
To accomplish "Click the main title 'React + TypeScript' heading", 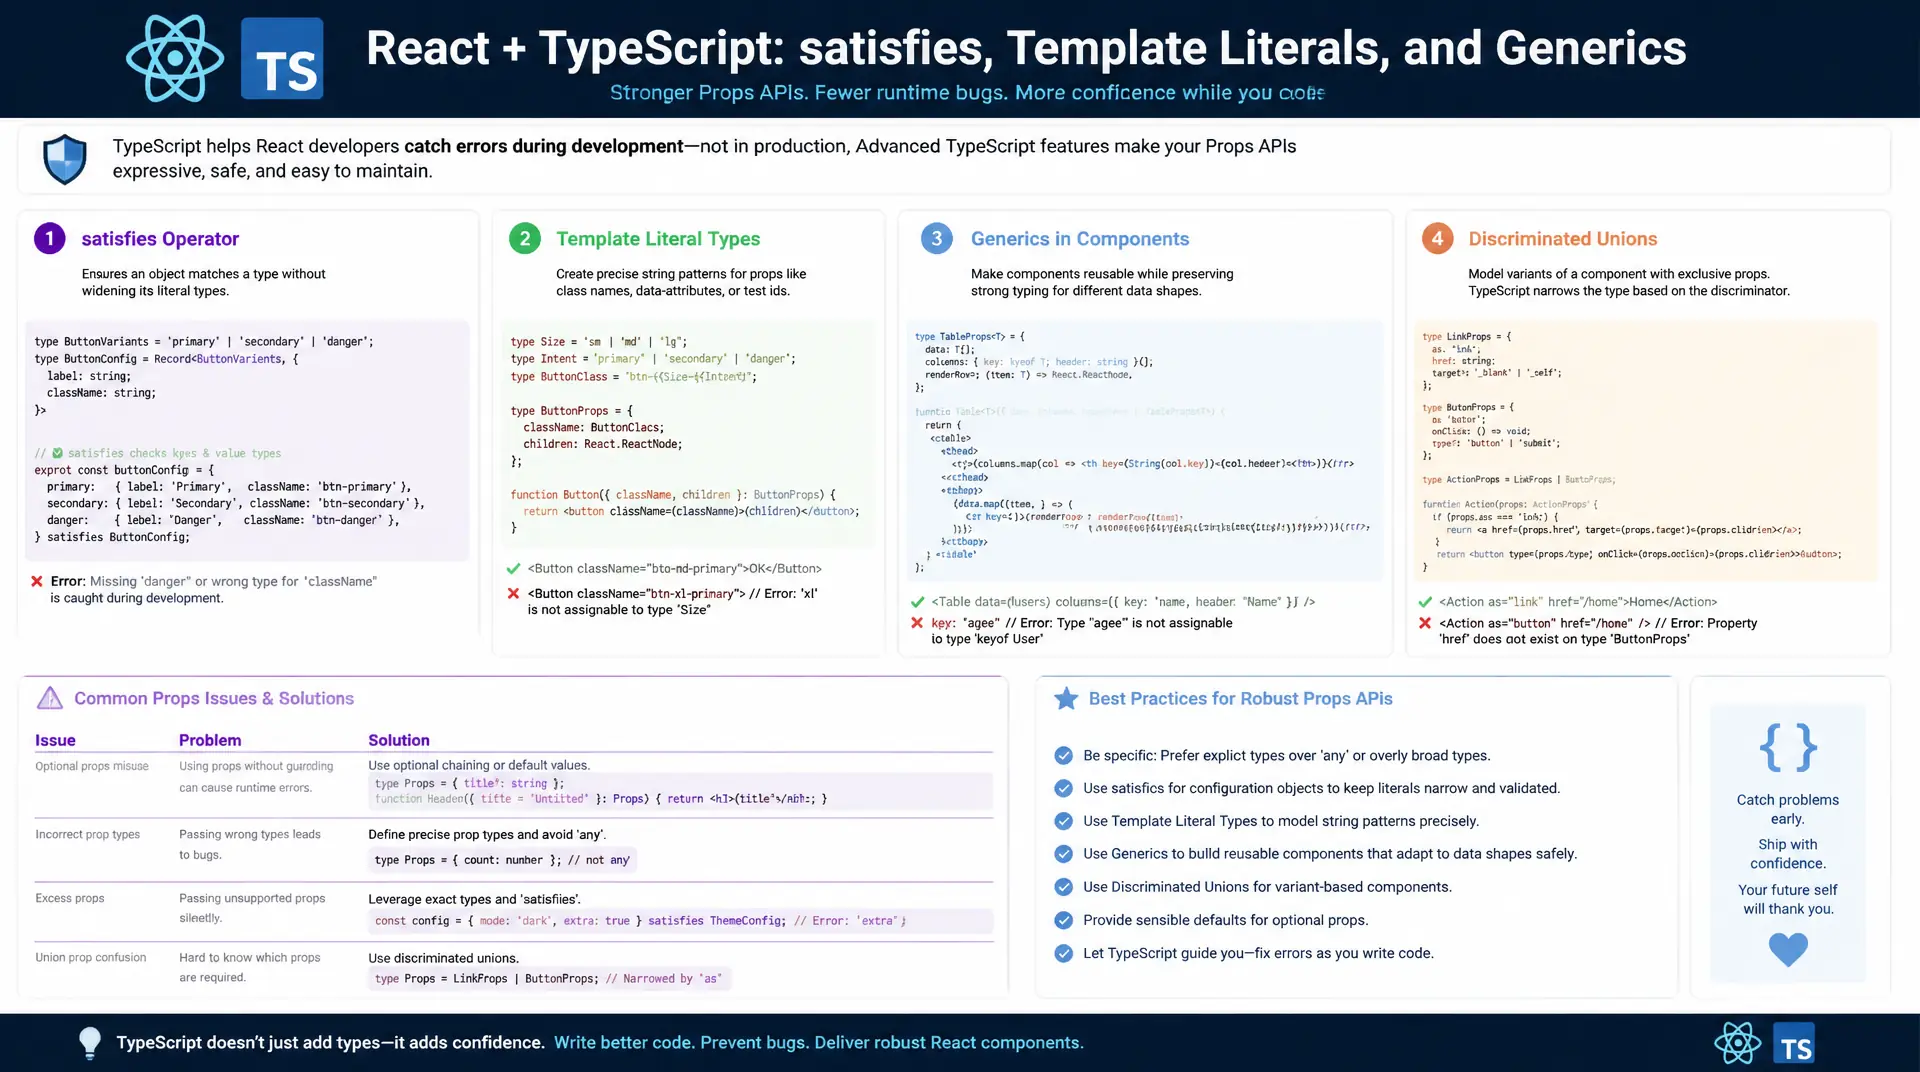I will pyautogui.click(x=1026, y=48).
